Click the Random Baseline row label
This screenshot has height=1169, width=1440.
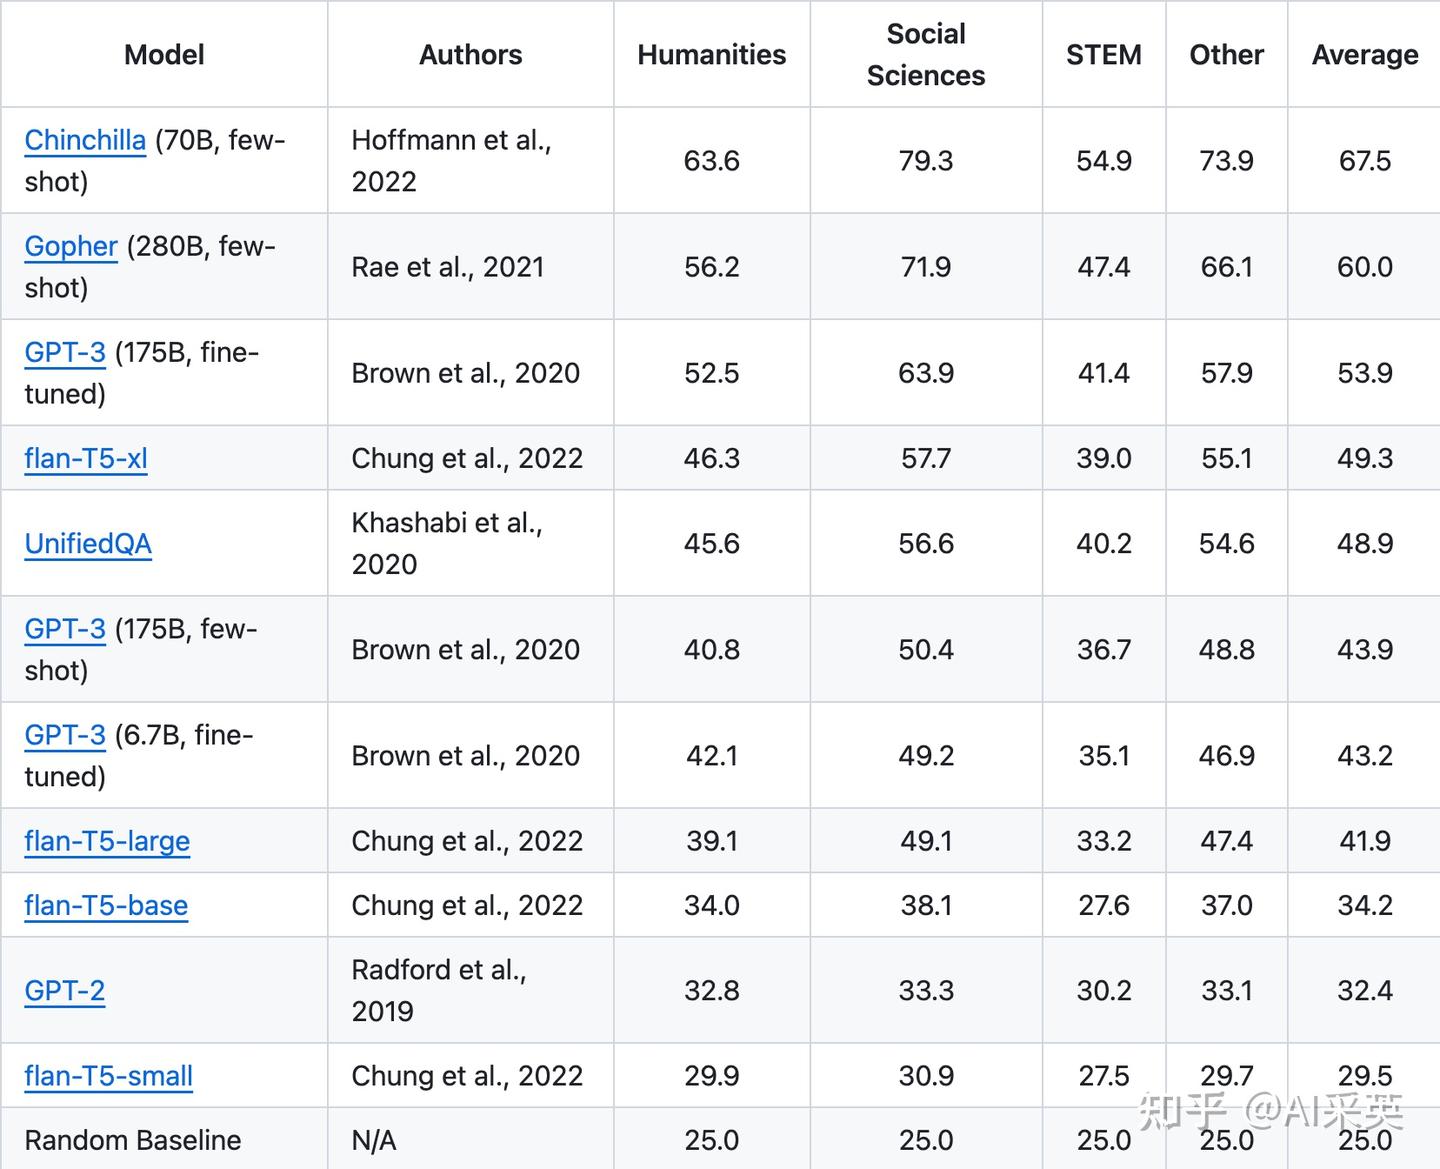(133, 1140)
